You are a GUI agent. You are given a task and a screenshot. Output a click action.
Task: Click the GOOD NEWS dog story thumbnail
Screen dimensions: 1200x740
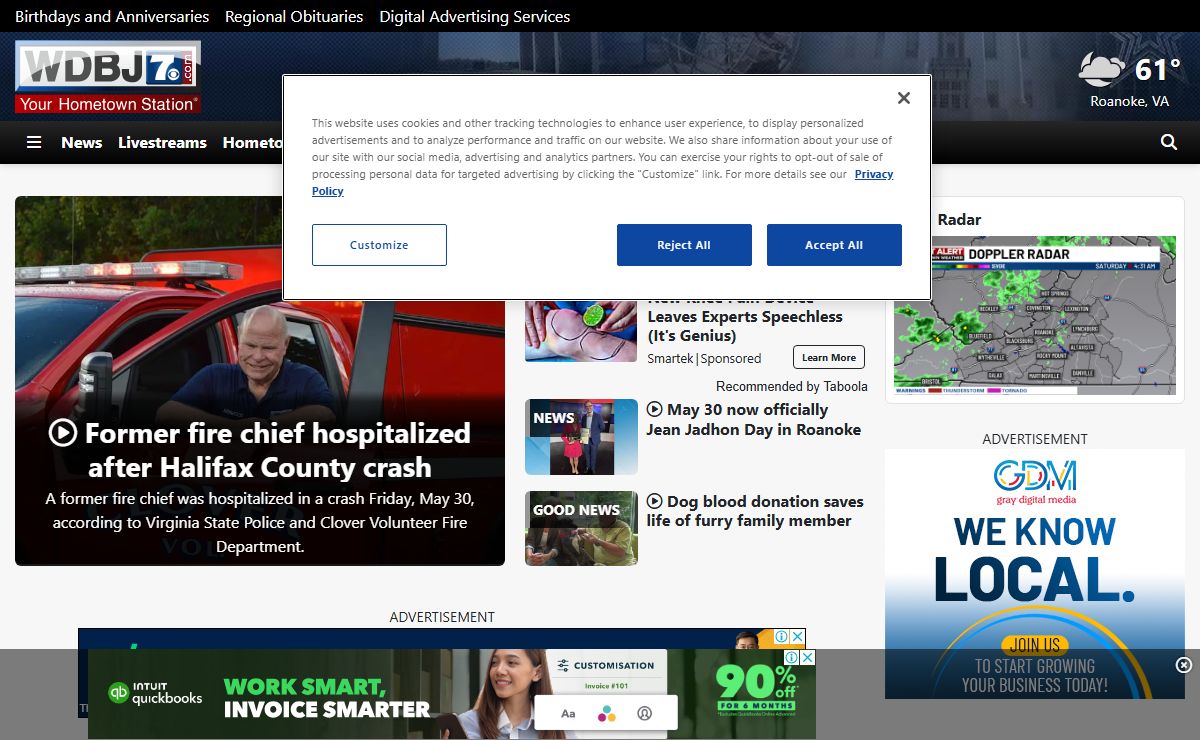point(581,528)
